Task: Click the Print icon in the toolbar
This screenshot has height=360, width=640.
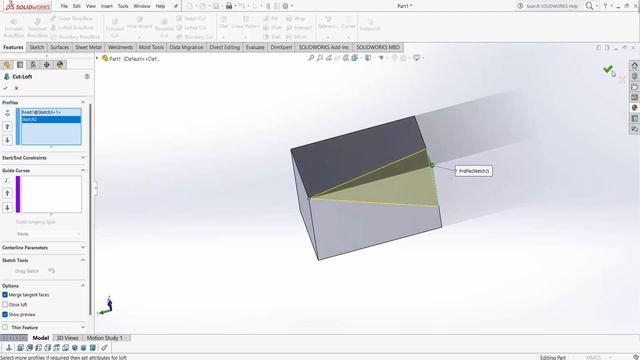Action: pos(229,6)
